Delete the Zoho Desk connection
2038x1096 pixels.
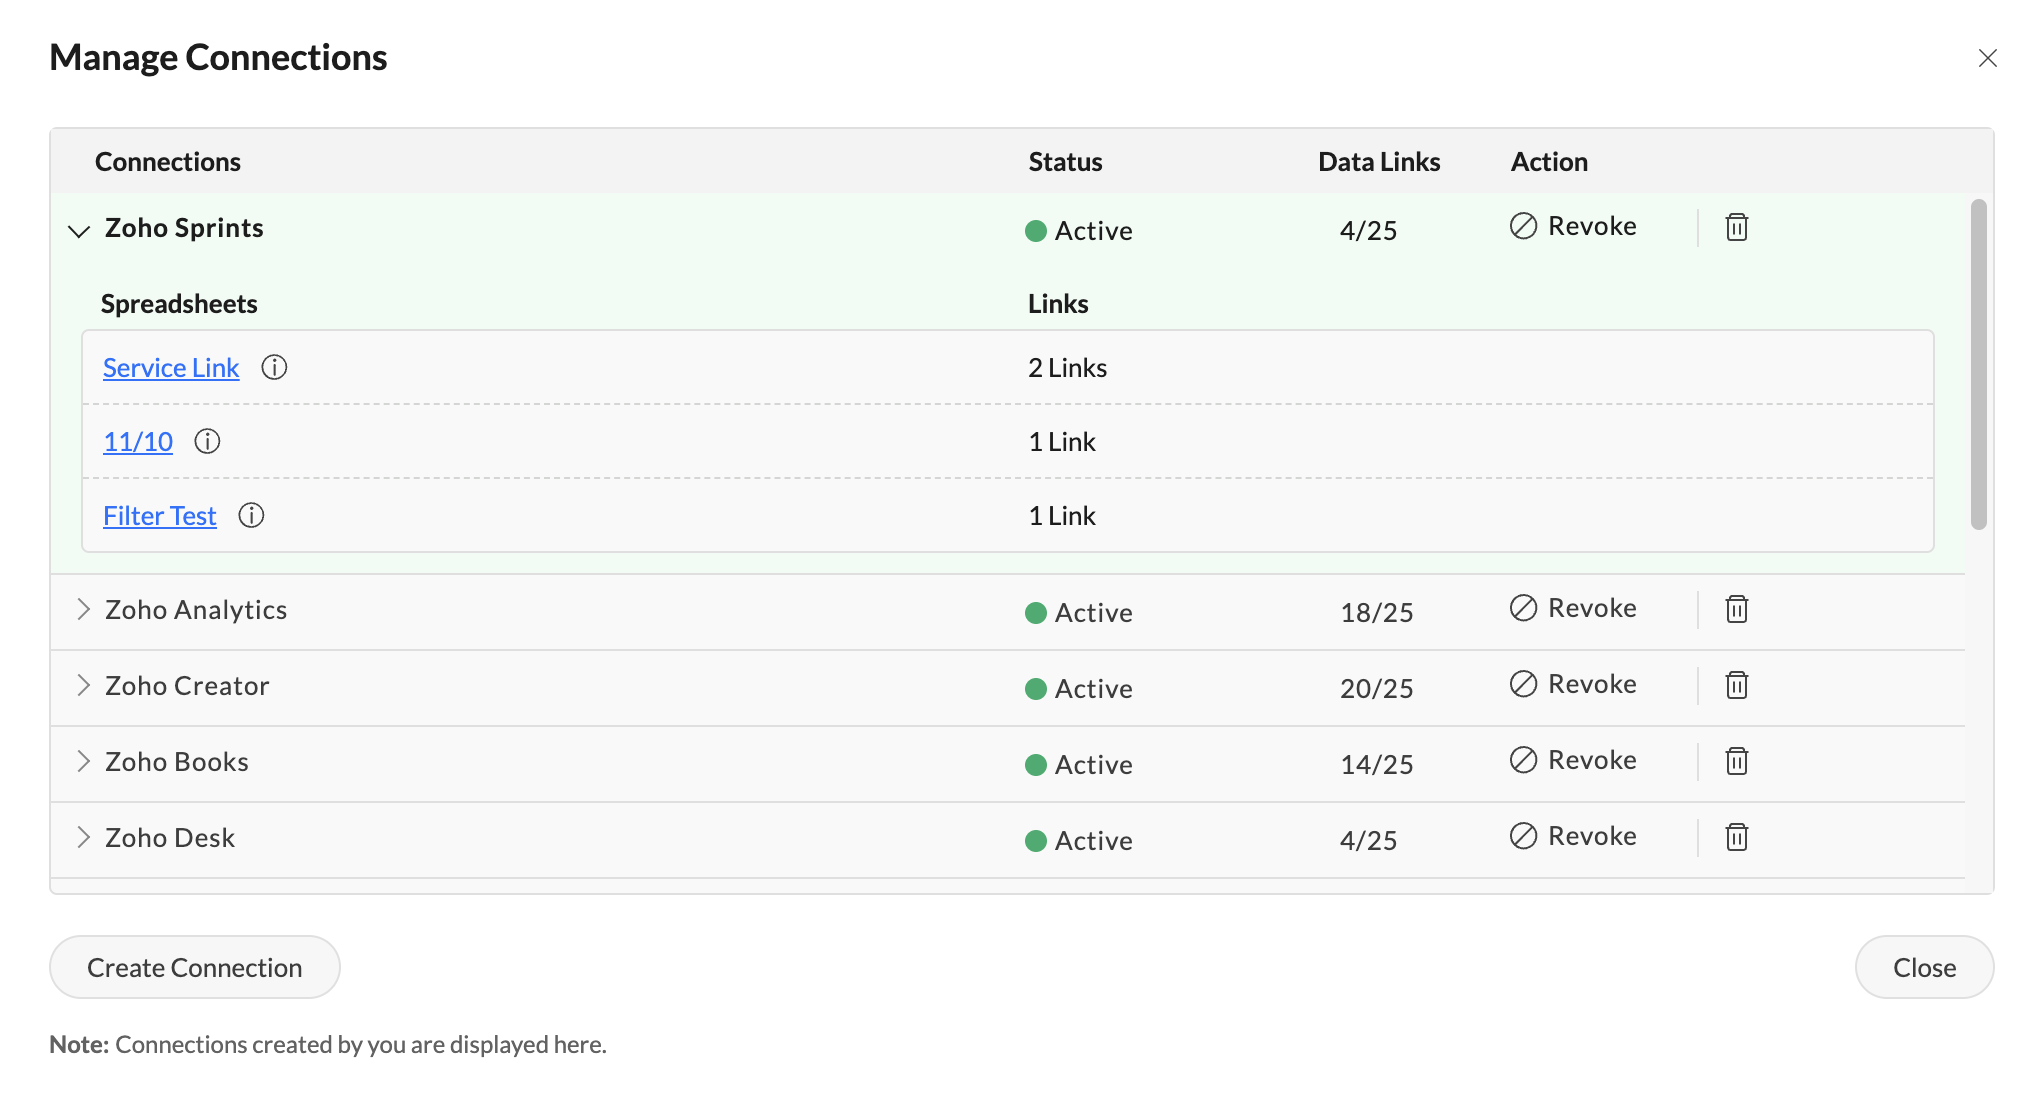[x=1736, y=838]
